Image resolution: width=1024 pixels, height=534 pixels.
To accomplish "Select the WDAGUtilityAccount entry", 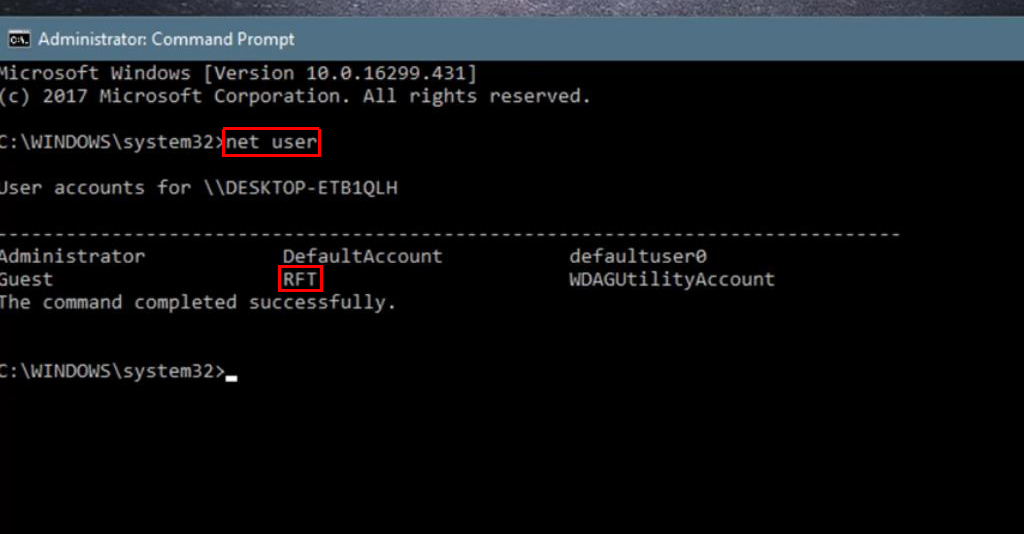I will (671, 279).
